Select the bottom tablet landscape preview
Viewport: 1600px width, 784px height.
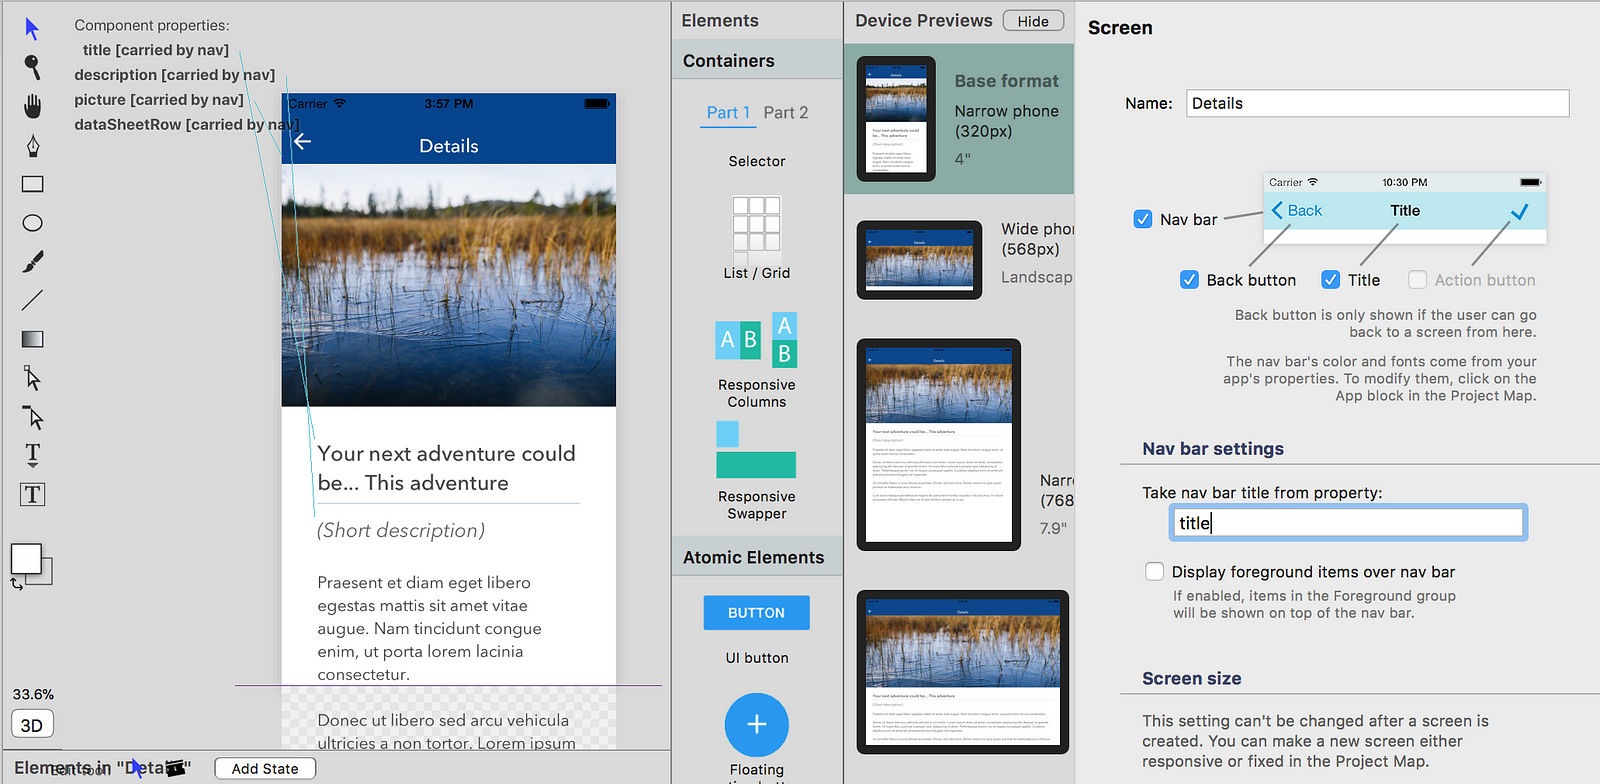pyautogui.click(x=963, y=672)
